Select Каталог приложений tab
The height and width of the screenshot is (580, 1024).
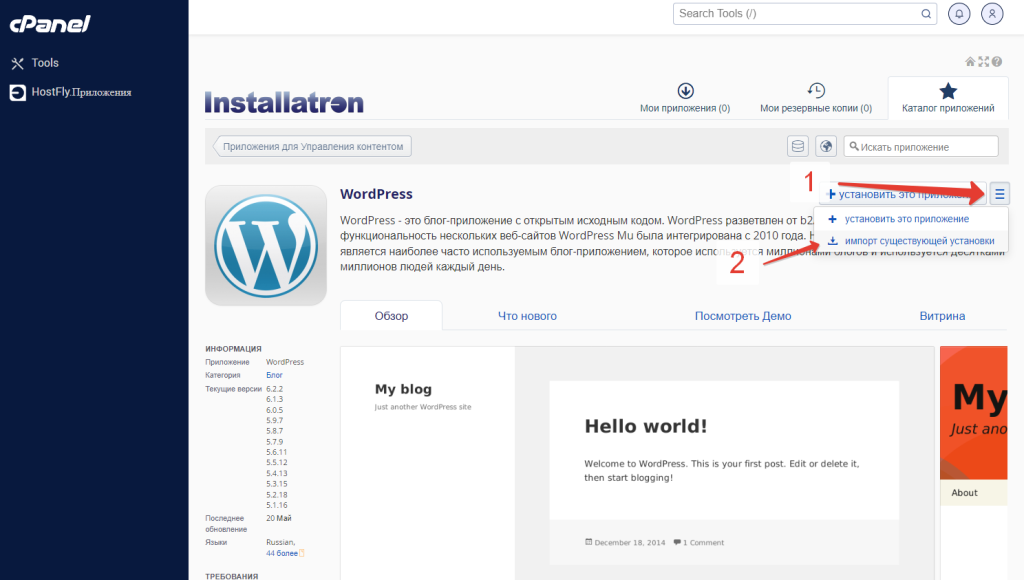click(948, 98)
